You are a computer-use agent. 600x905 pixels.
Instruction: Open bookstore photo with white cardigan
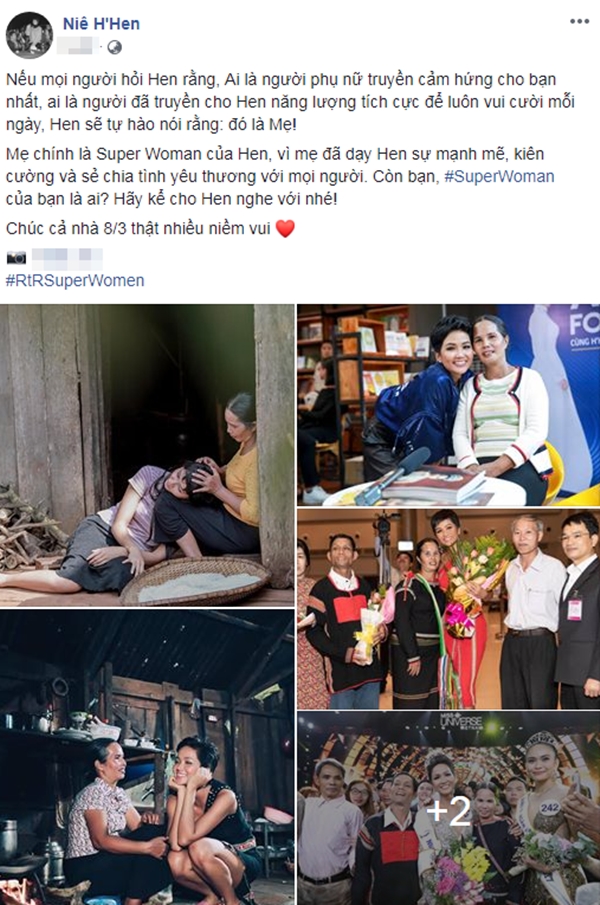coord(449,405)
